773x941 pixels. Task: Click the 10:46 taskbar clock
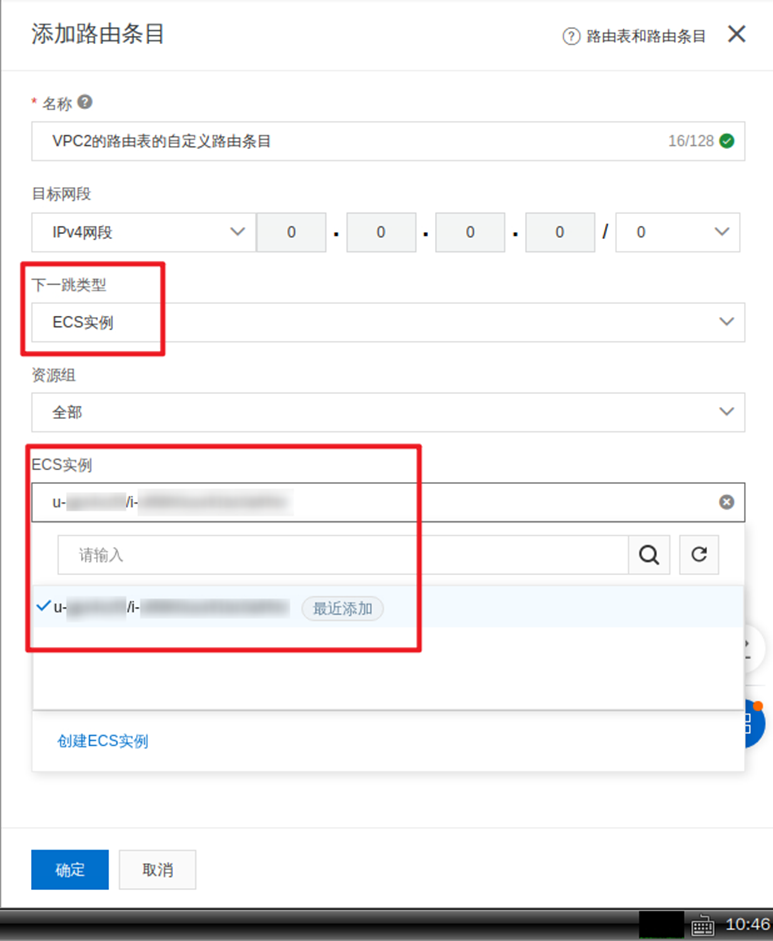coord(747,924)
